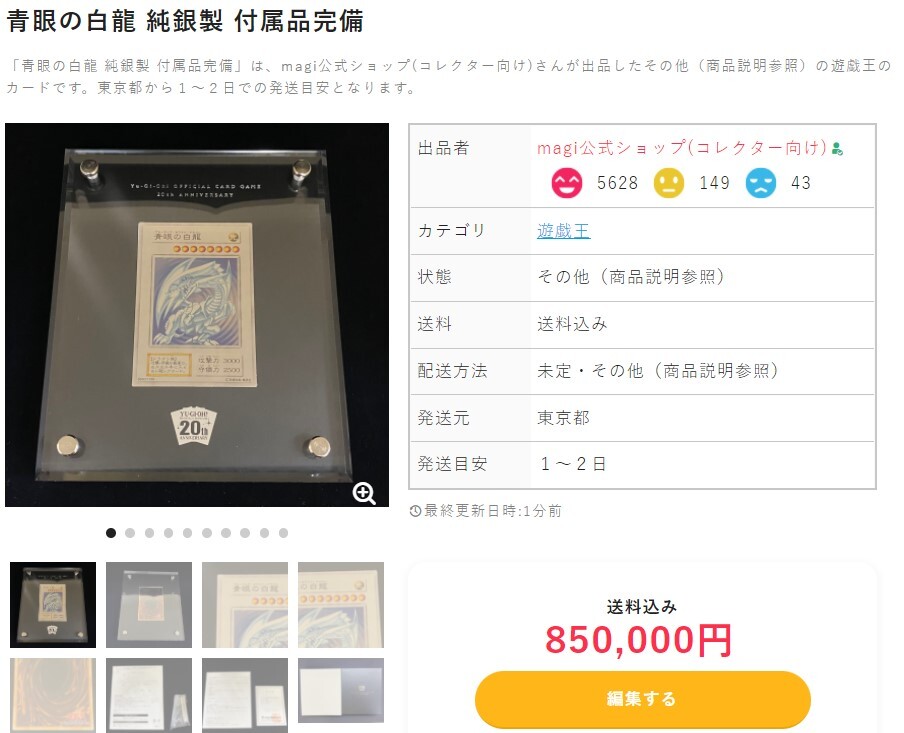The image size is (904, 733).
Task: Open the second thumbnail showing frame back
Action: click(149, 605)
